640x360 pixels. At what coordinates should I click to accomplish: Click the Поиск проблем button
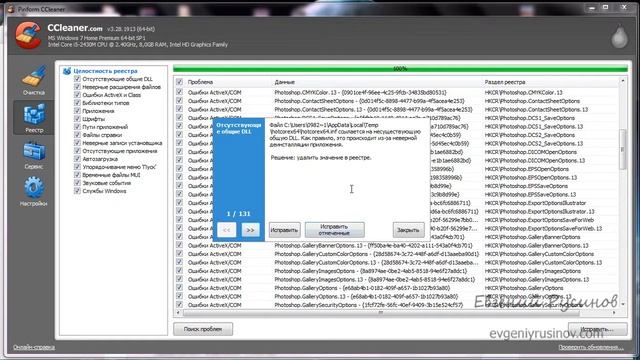coord(203,329)
